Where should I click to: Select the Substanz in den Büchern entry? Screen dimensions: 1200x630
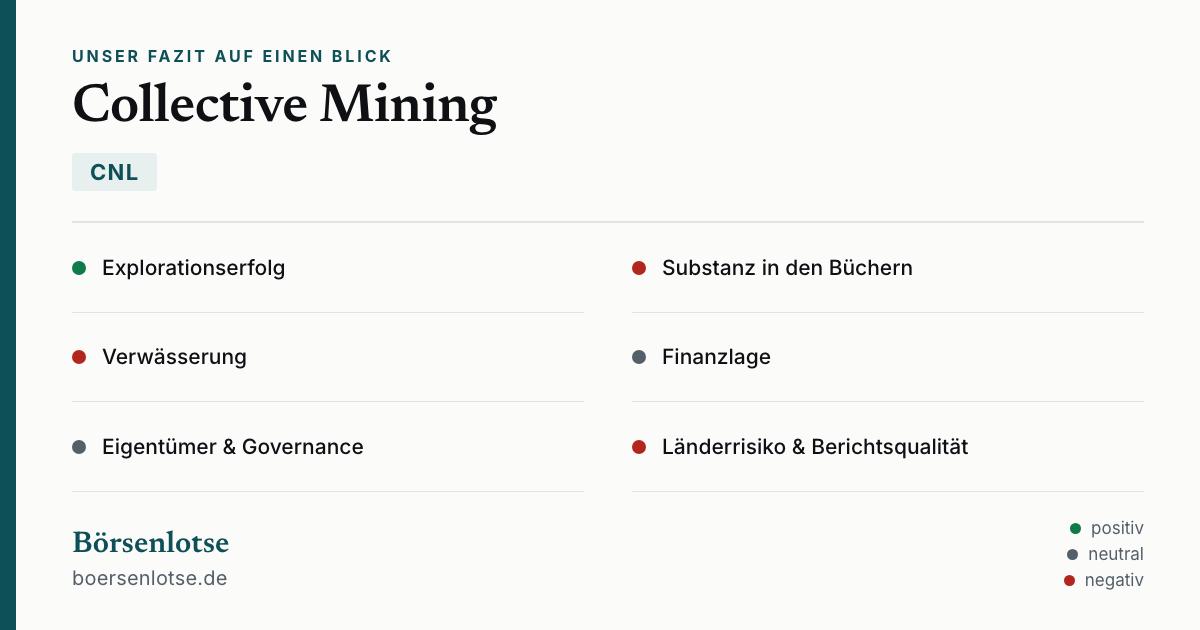pos(888,268)
